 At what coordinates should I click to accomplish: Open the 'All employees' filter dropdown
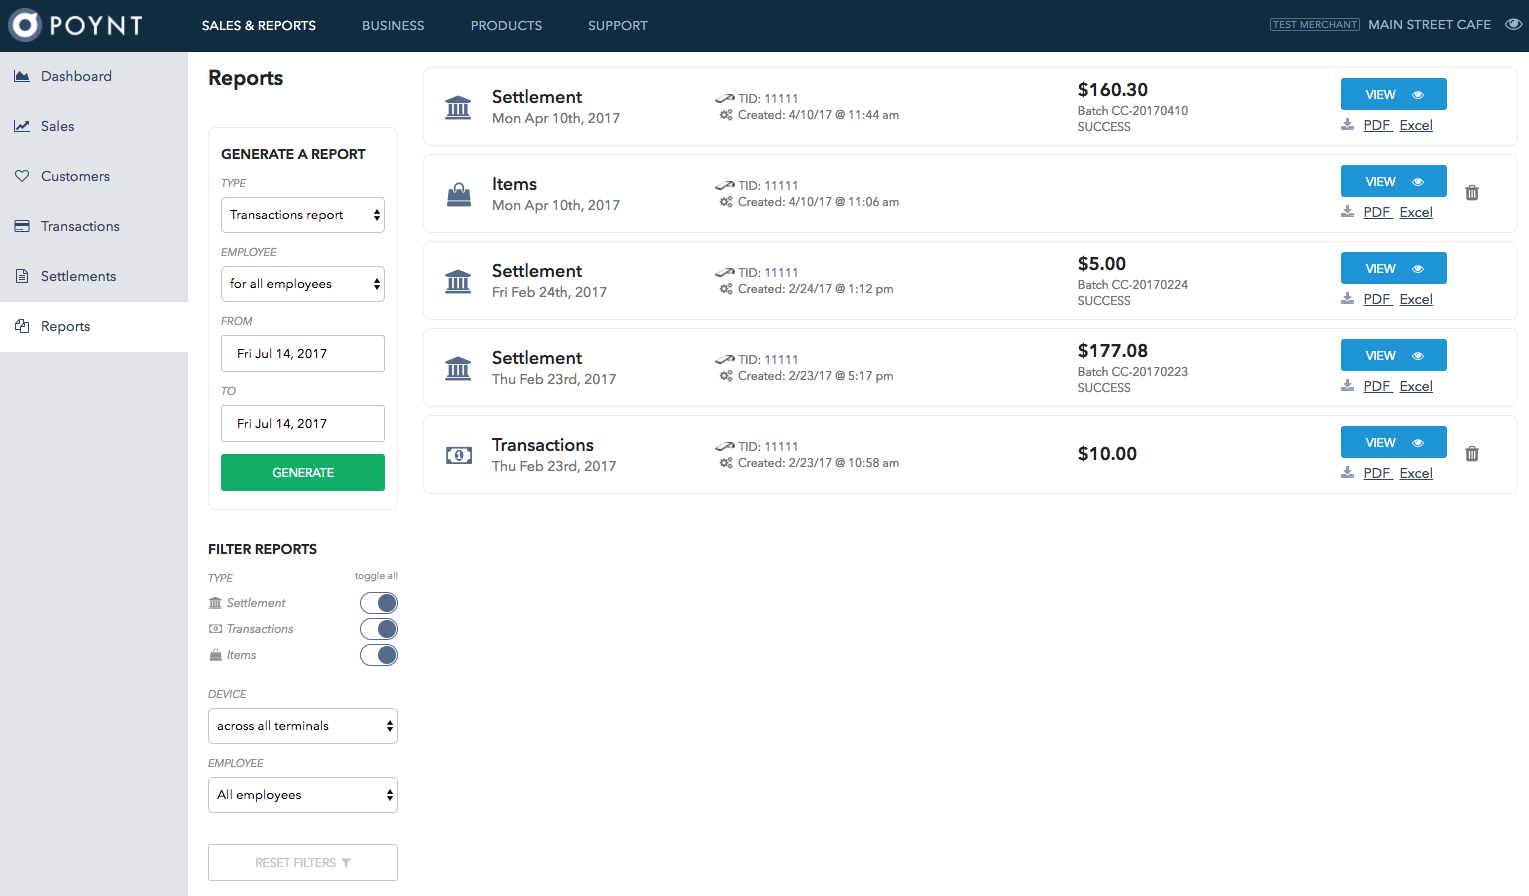coord(303,795)
